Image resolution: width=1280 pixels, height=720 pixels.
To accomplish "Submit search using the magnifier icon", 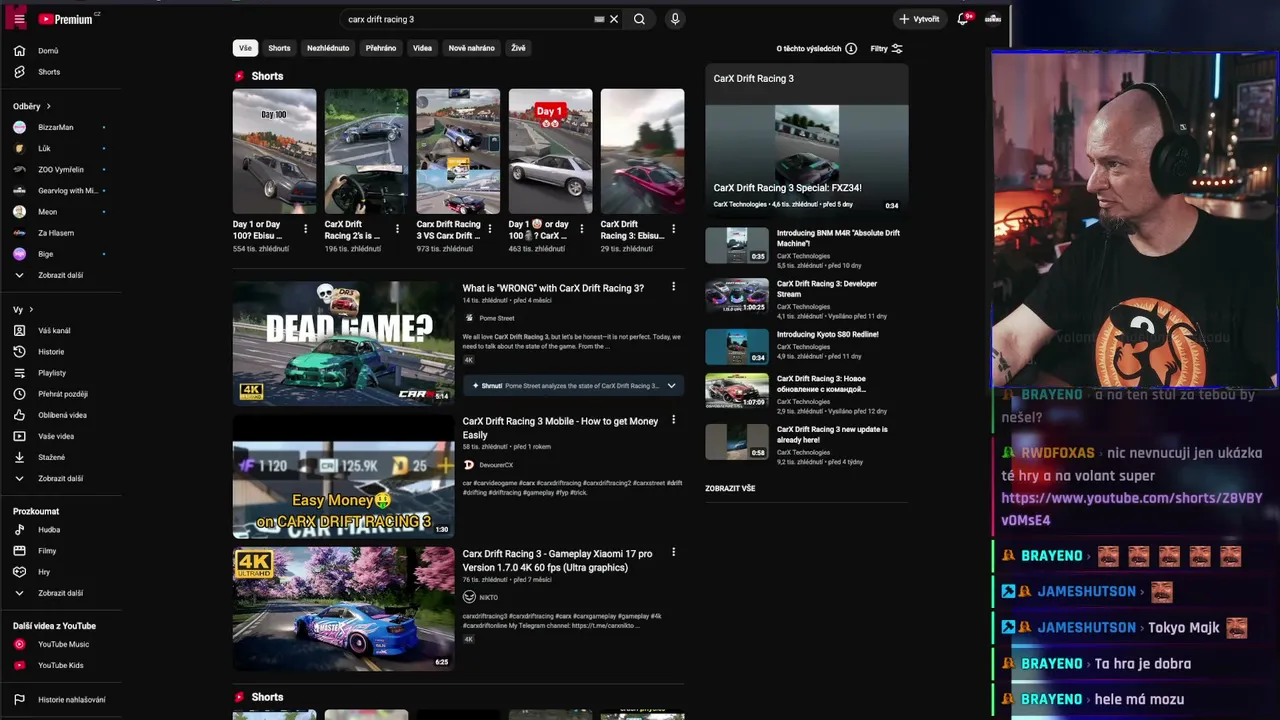I will tap(639, 19).
